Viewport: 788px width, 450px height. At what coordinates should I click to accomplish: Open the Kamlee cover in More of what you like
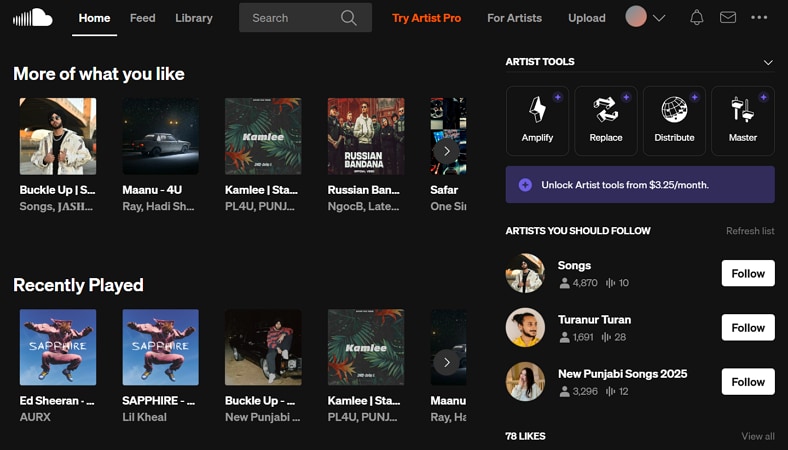[x=263, y=136]
